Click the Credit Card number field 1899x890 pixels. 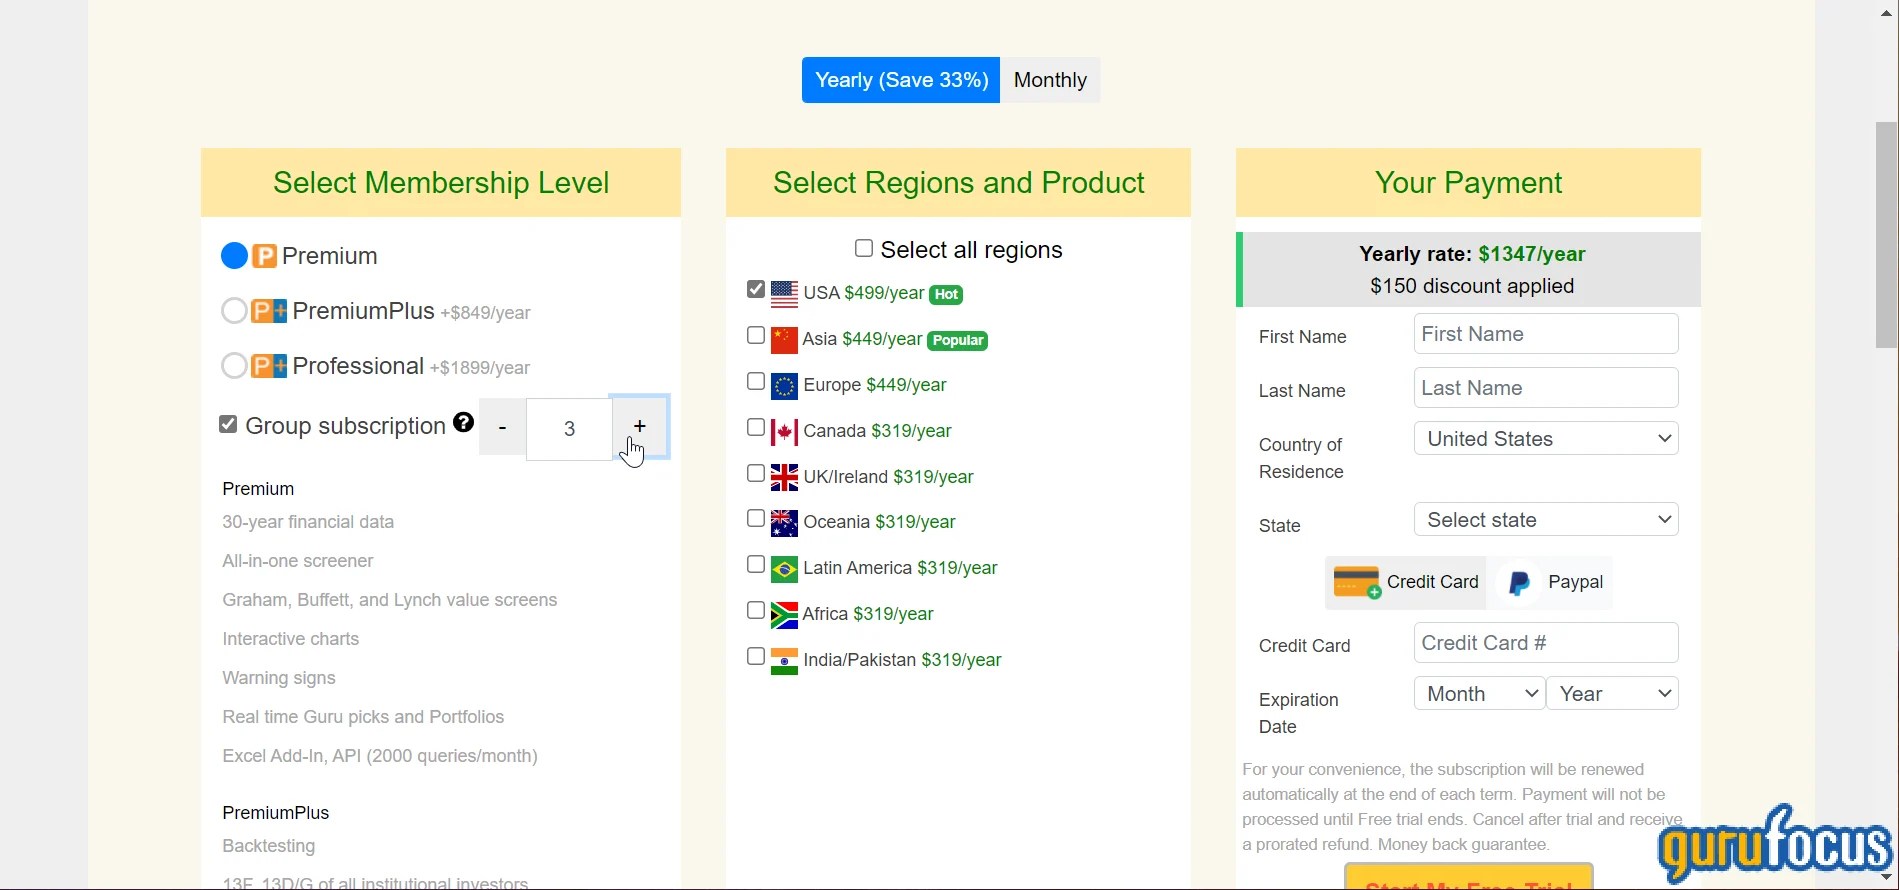(1546, 643)
